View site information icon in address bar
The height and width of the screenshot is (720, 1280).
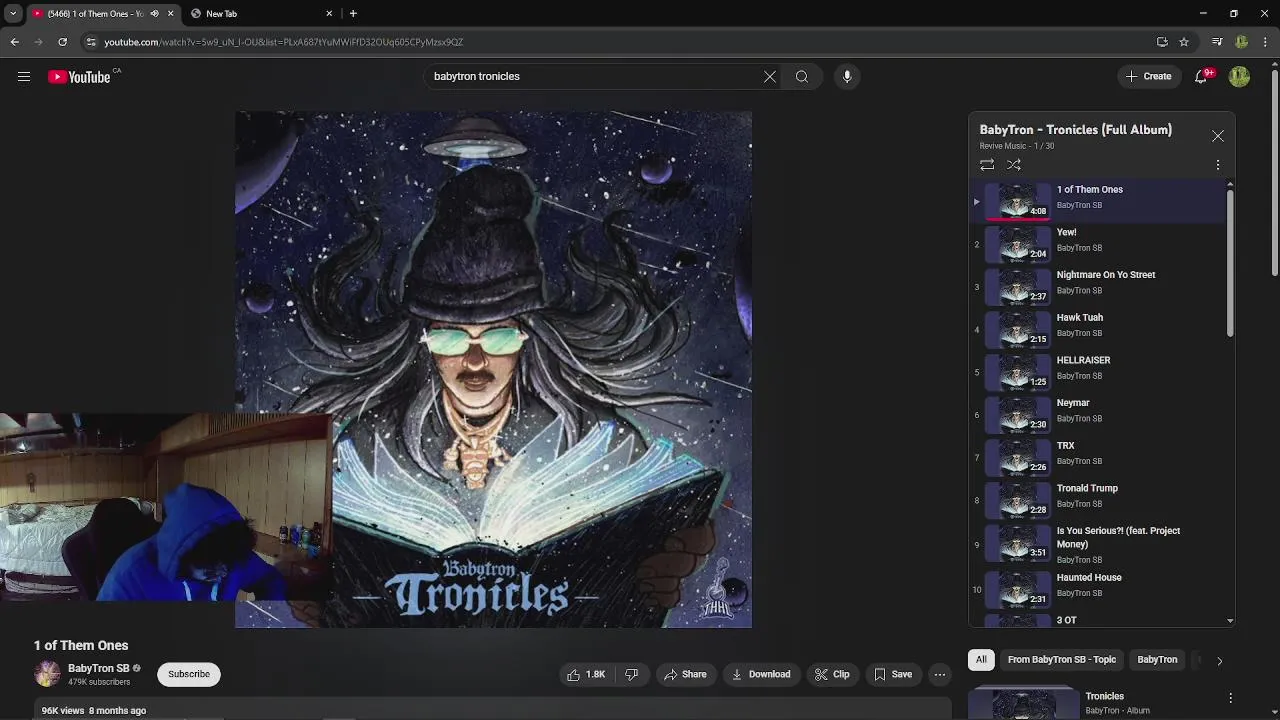pyautogui.click(x=91, y=42)
